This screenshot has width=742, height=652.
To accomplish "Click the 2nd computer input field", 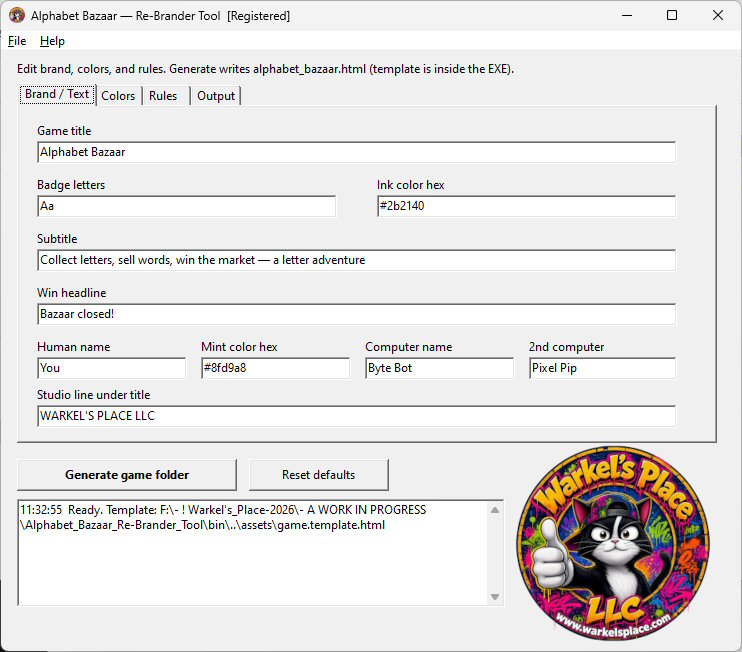I will click(x=602, y=368).
